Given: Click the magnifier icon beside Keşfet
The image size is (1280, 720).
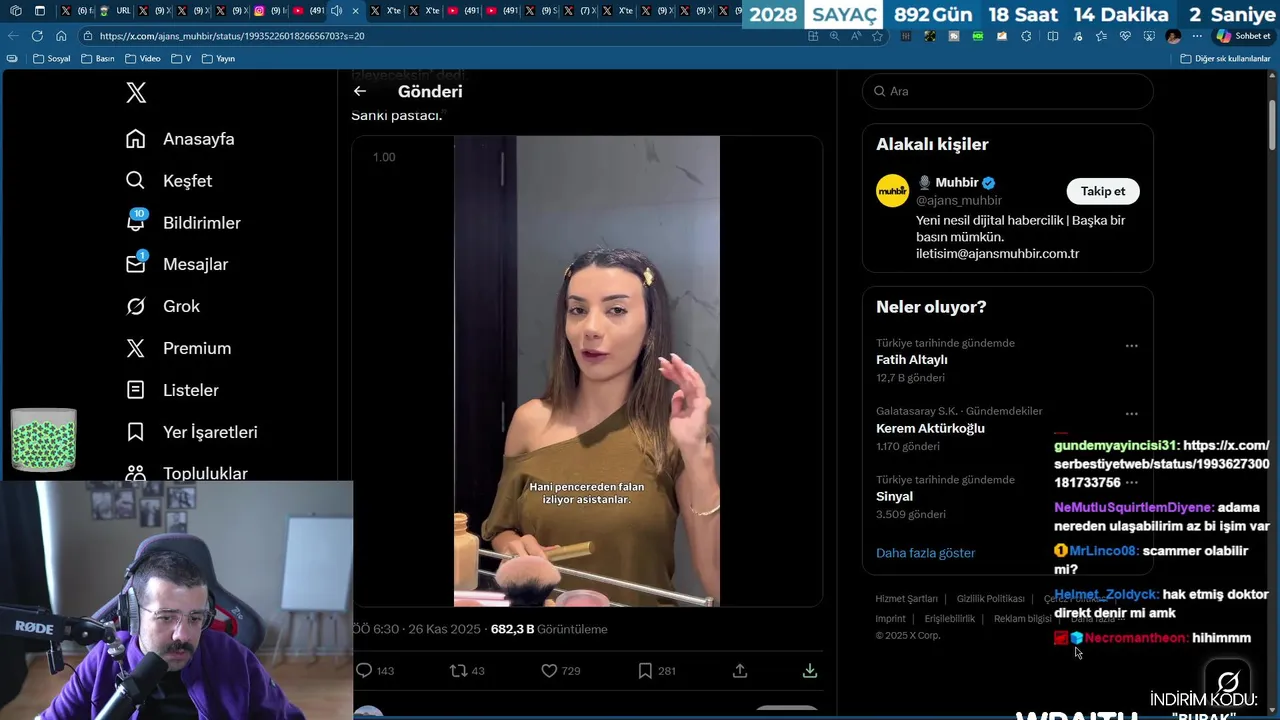Looking at the screenshot, I should point(136,181).
